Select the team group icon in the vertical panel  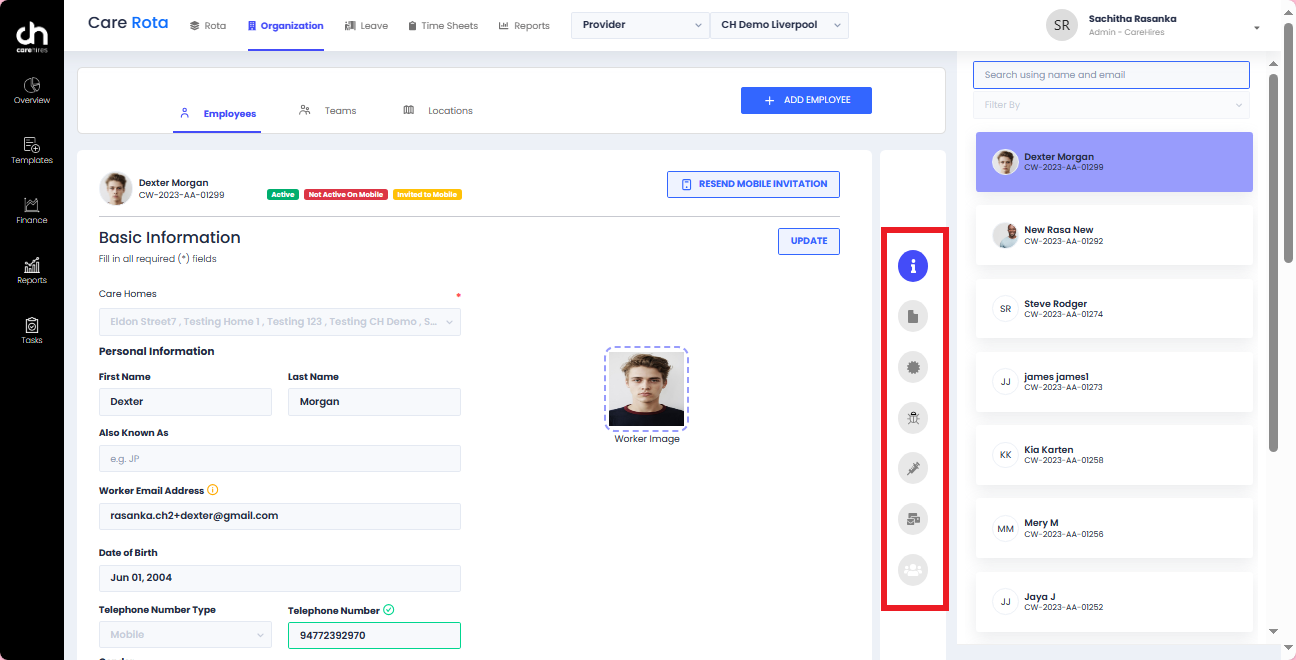[x=912, y=570]
